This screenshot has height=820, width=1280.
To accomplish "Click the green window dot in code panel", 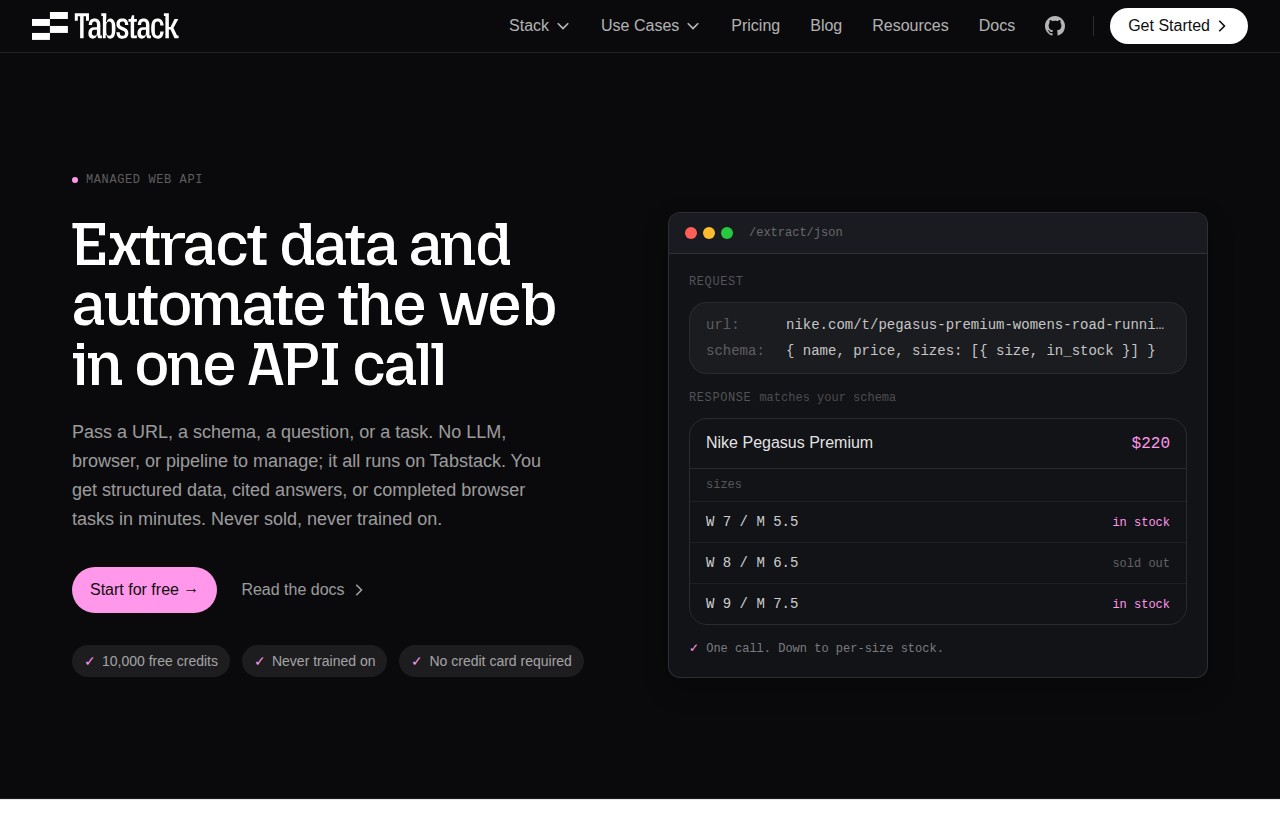I will pos(727,233).
